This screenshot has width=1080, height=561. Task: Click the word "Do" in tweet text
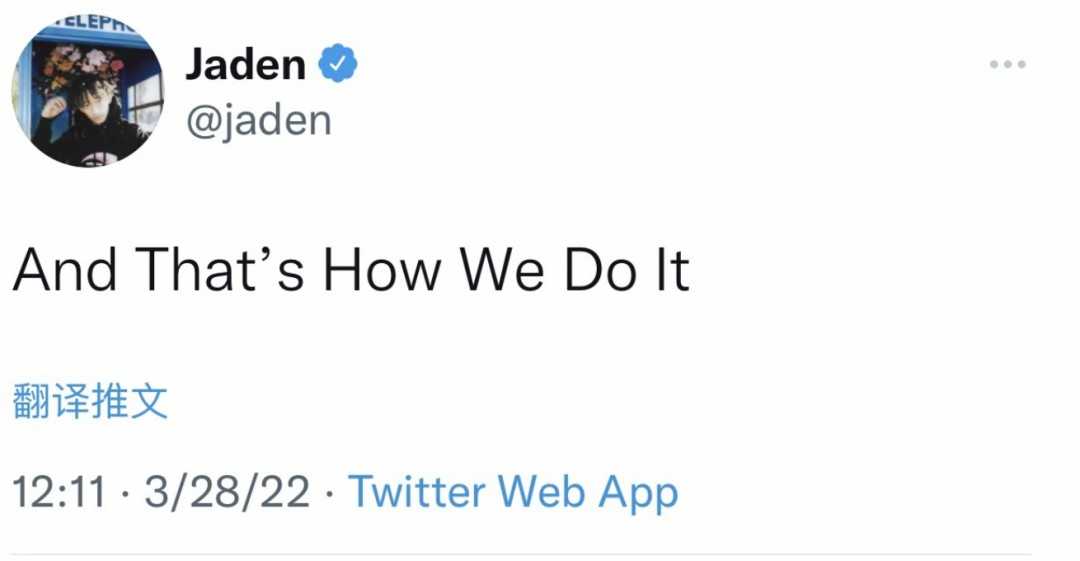click(x=599, y=269)
